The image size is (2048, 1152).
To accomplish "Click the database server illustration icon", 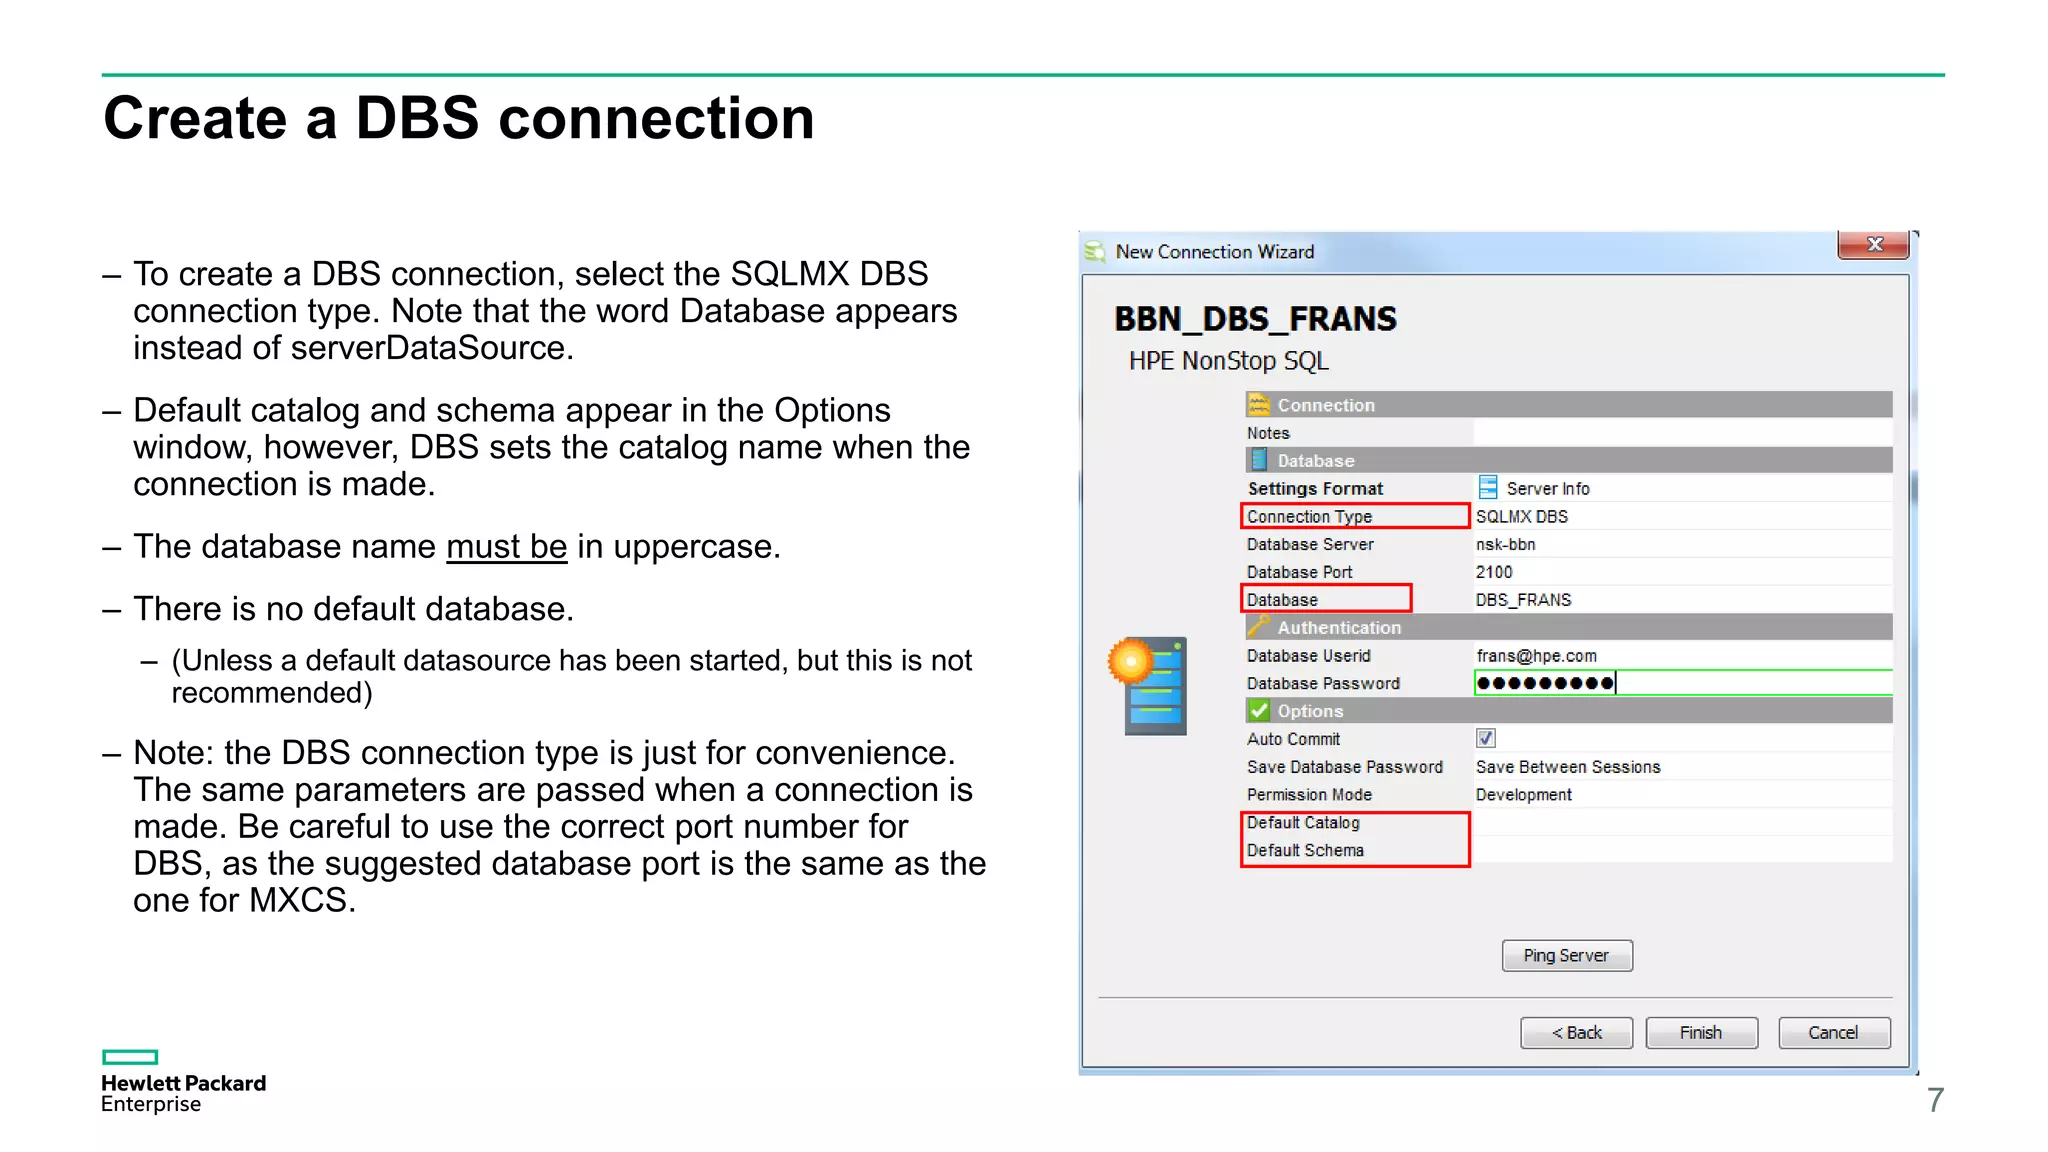I will click(x=1148, y=686).
